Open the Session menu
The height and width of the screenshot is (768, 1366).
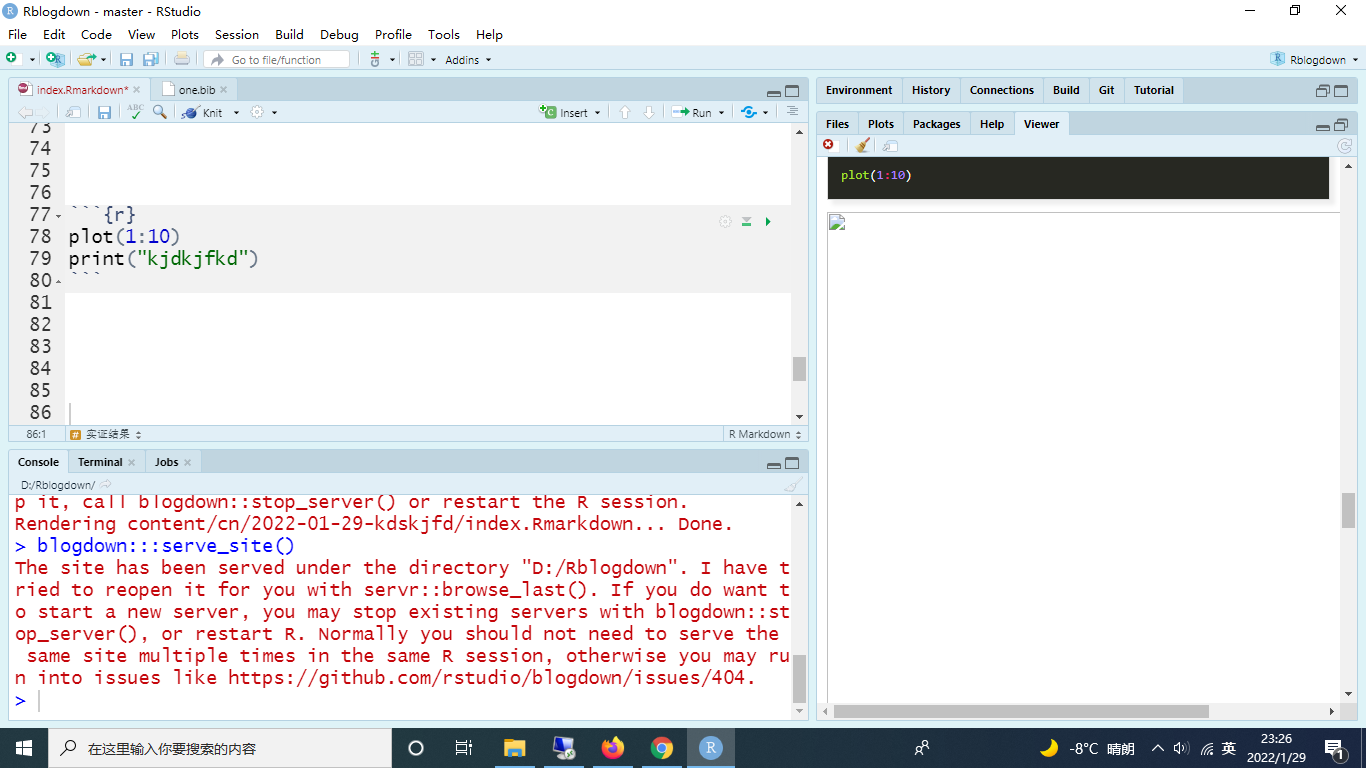point(236,34)
